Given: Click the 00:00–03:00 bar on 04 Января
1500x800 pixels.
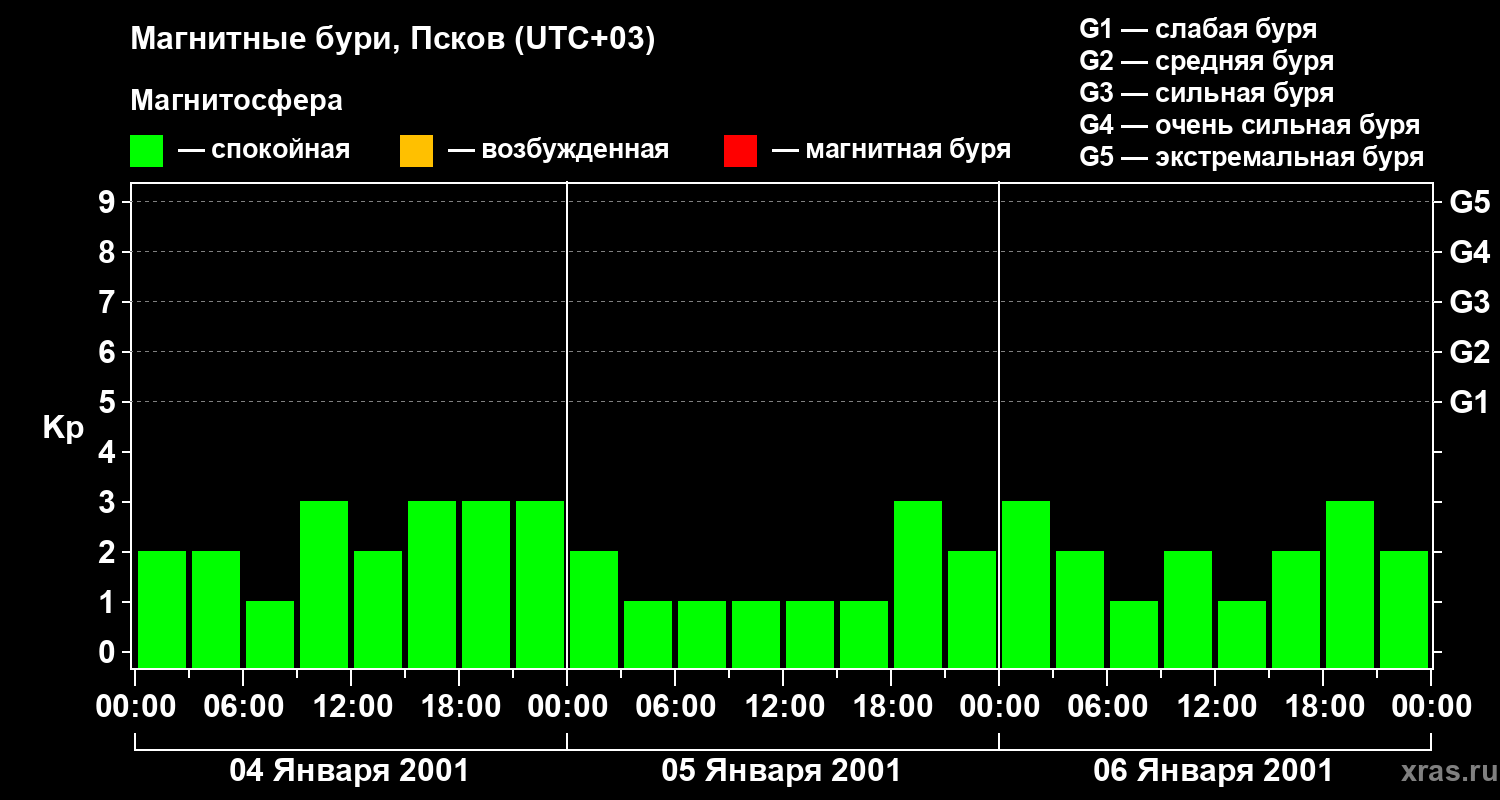Looking at the screenshot, I should tap(162, 609).
